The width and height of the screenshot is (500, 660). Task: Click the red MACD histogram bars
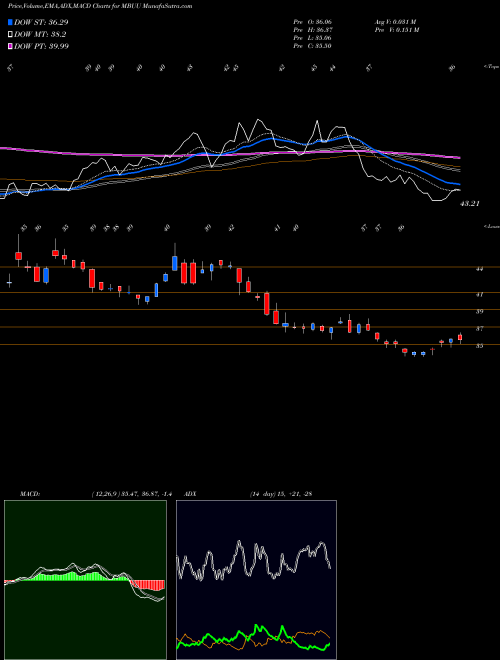coord(147,585)
